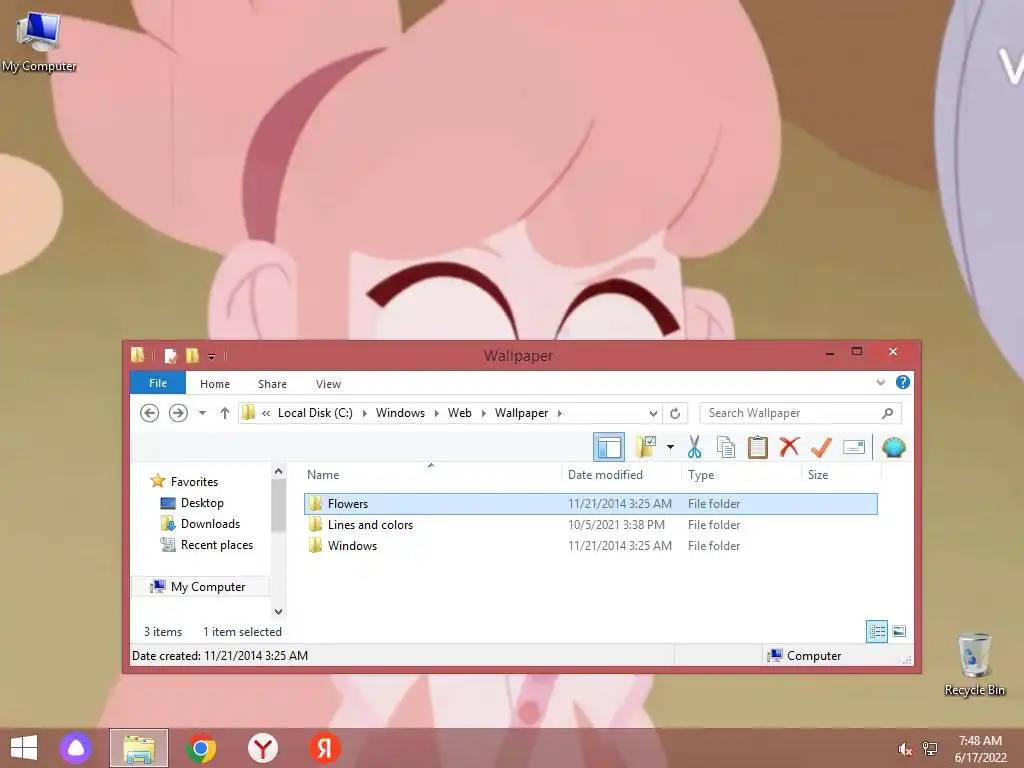The height and width of the screenshot is (768, 1024).
Task: Open the folder options toolbar icon
Action: pos(646,447)
